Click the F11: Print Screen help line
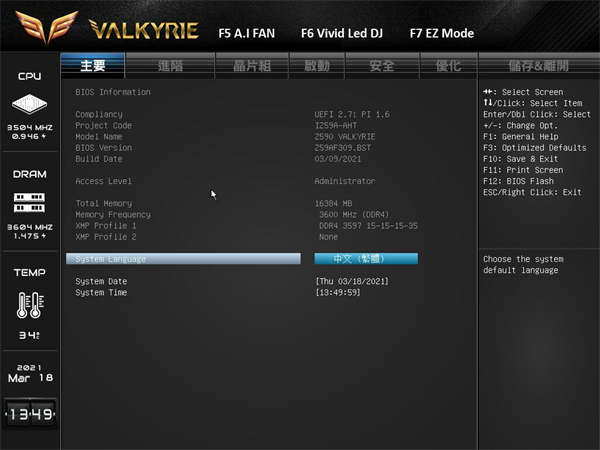The width and height of the screenshot is (600, 450). 523,170
